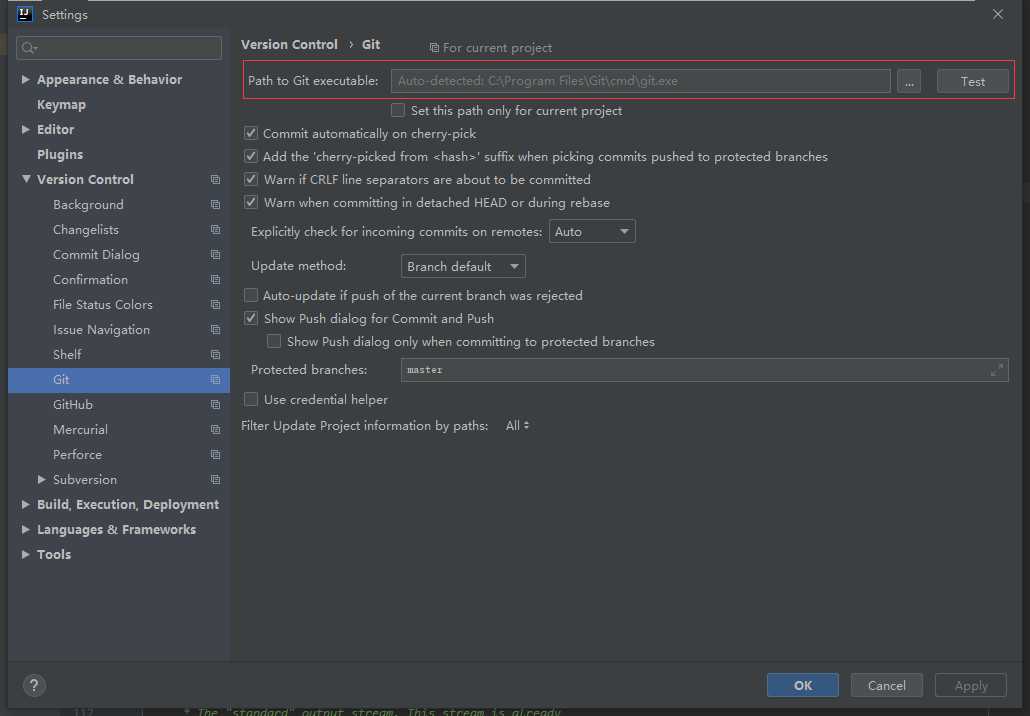This screenshot has height=716, width=1030.
Task: Expand Languages & Frameworks section
Action: pyautogui.click(x=25, y=529)
